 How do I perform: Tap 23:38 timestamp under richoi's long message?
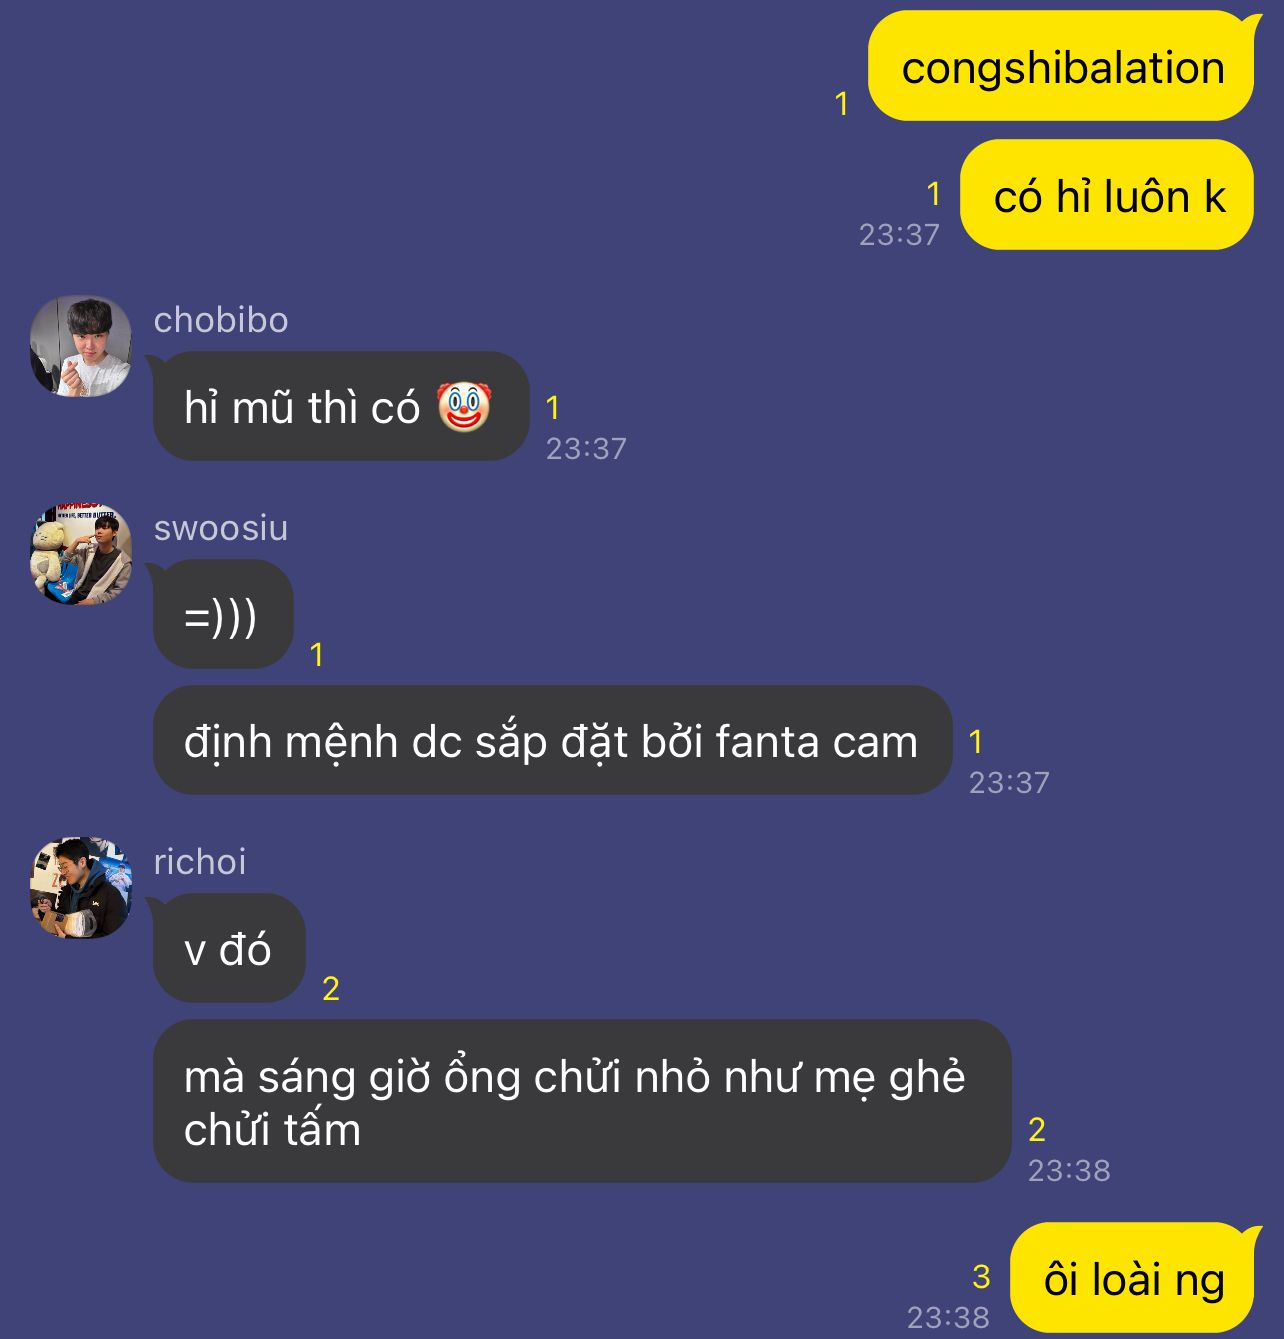[x=1069, y=1170]
